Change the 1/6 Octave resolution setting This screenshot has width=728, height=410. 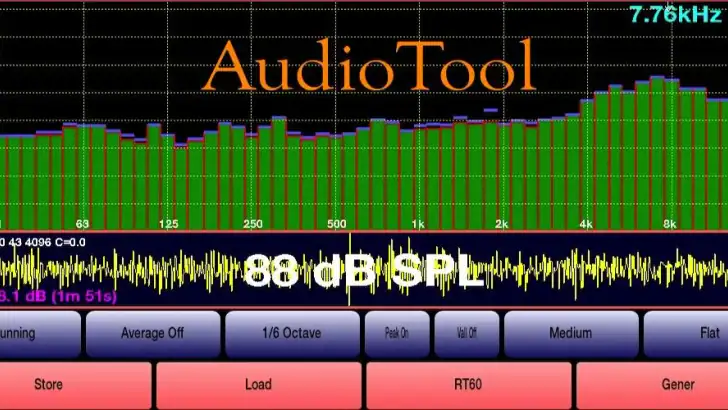[x=292, y=334]
